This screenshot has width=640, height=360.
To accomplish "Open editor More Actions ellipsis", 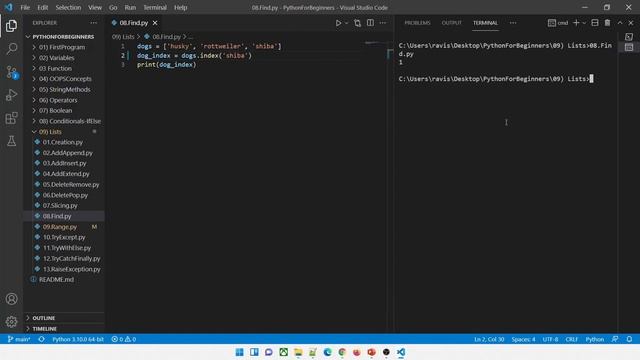I will click(383, 23).
